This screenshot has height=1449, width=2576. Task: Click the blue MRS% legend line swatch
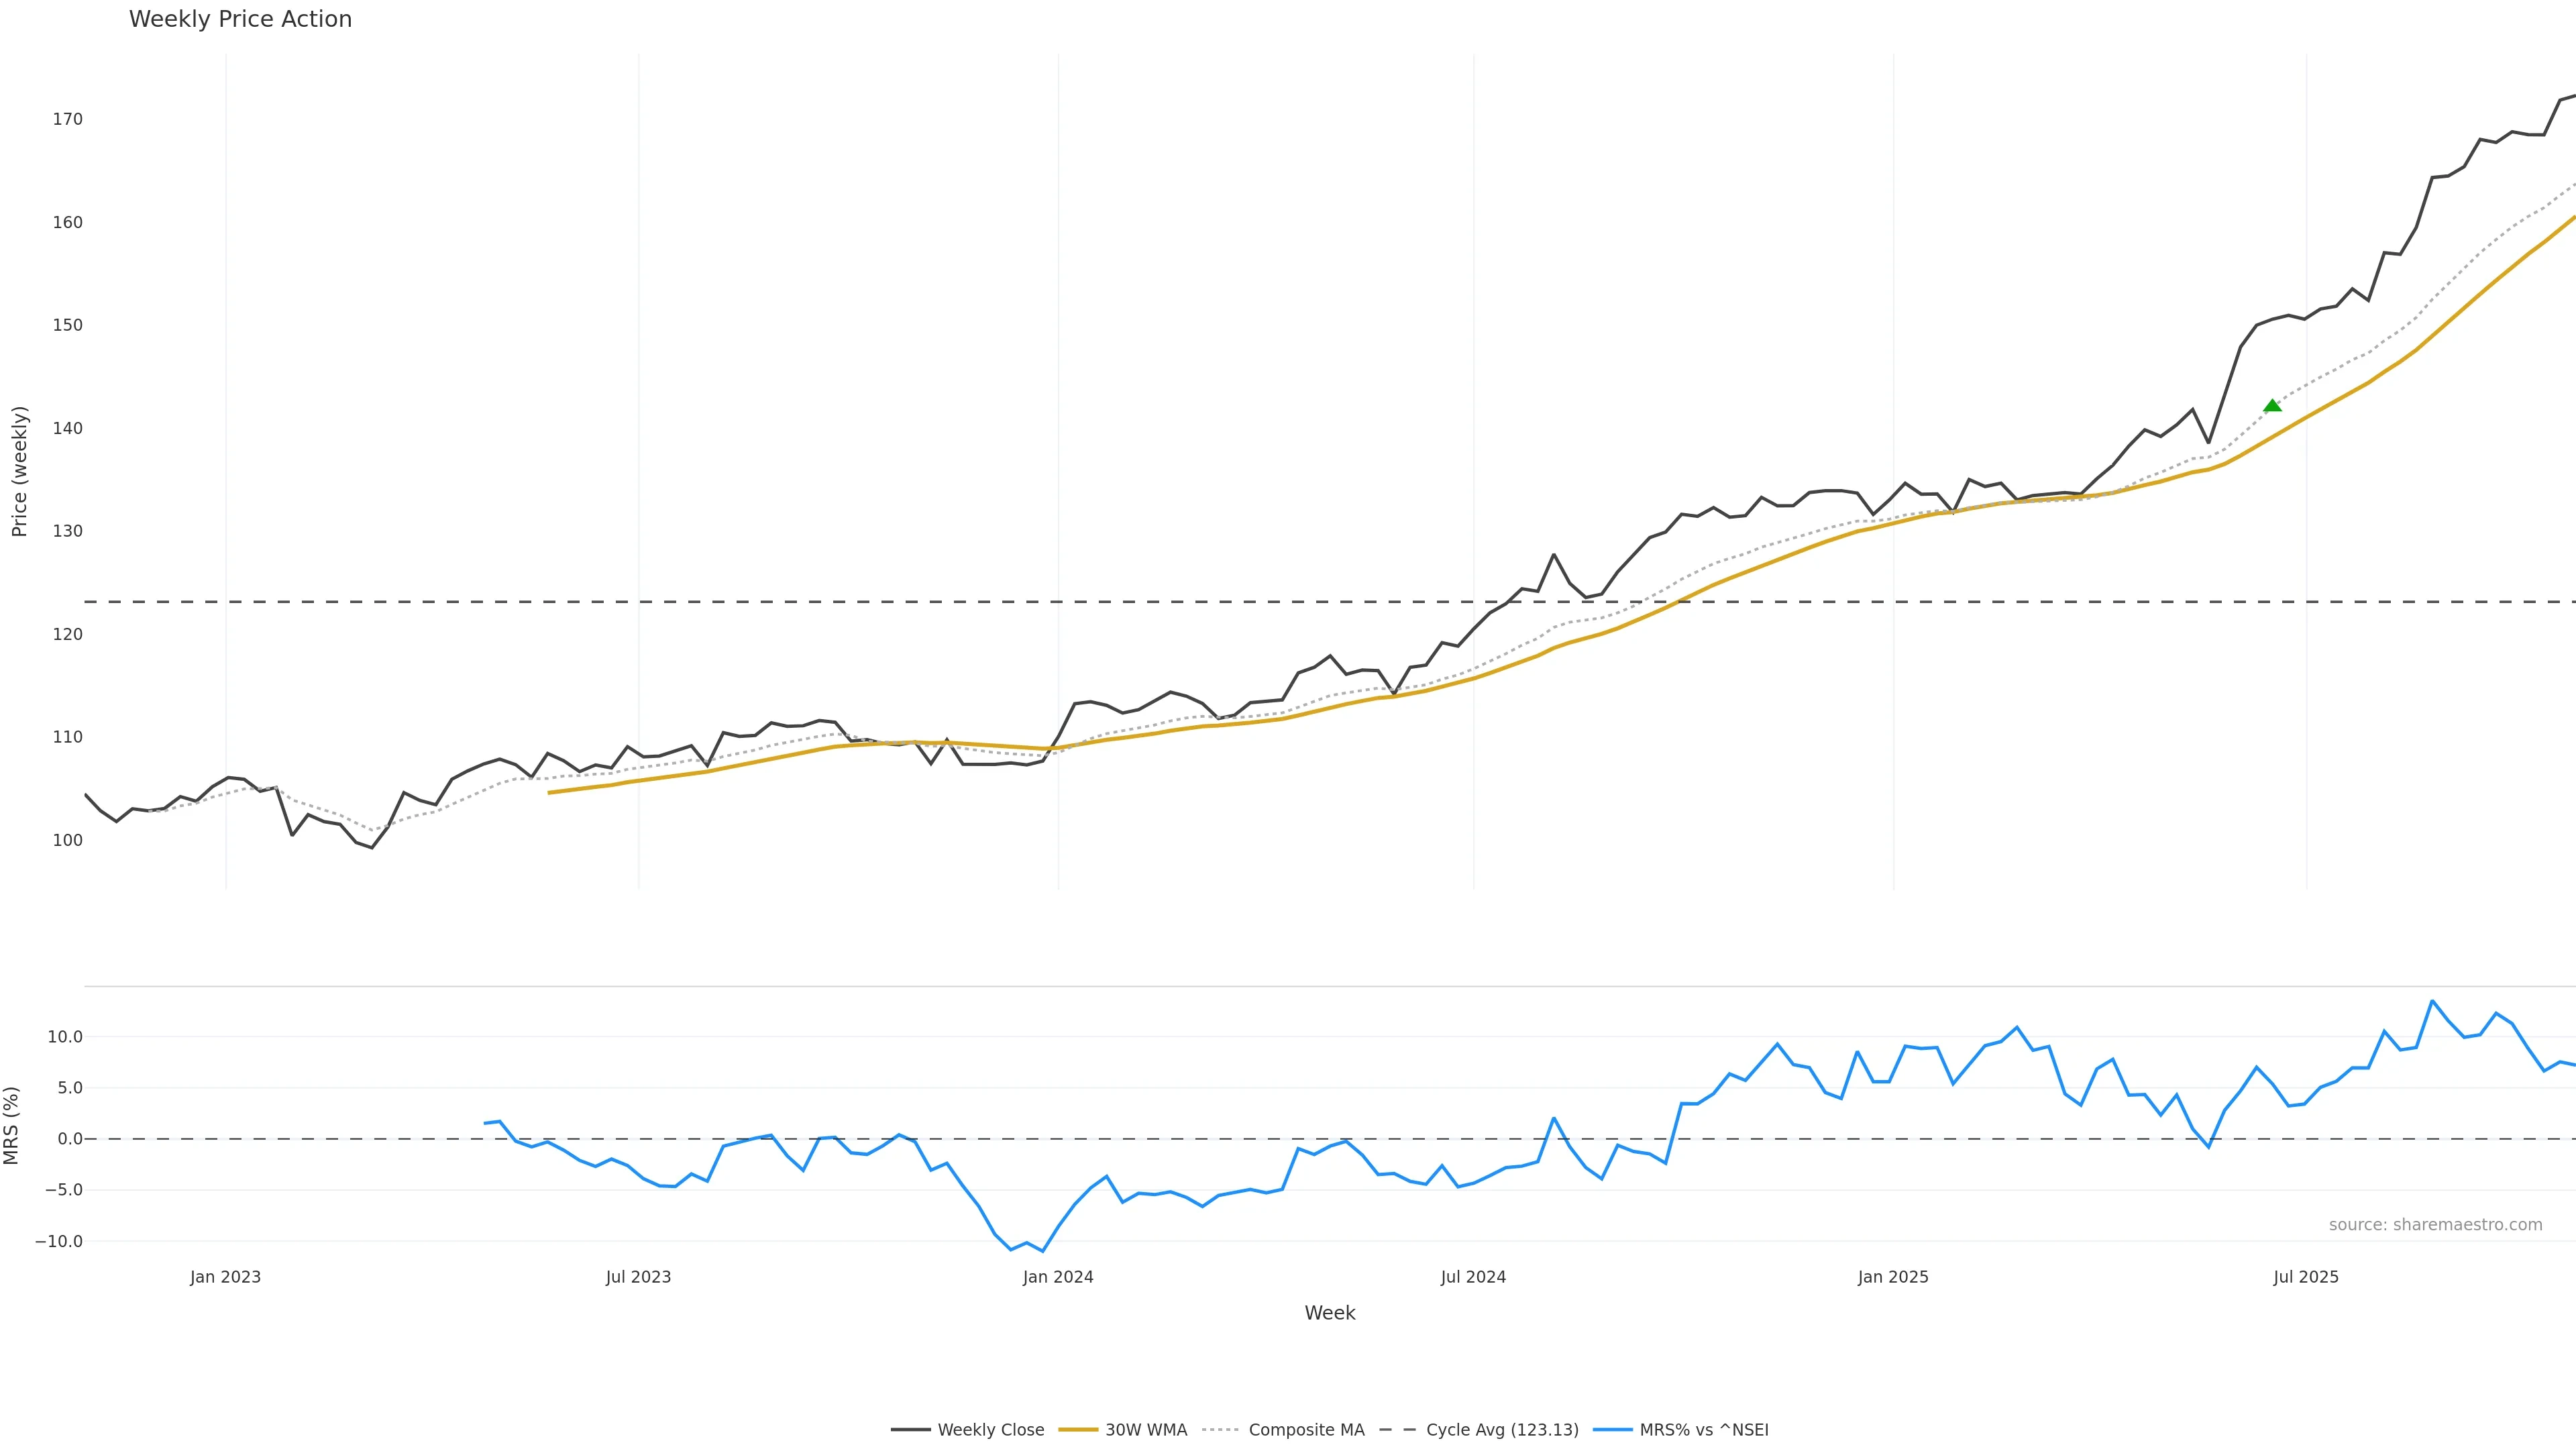pos(1612,1430)
